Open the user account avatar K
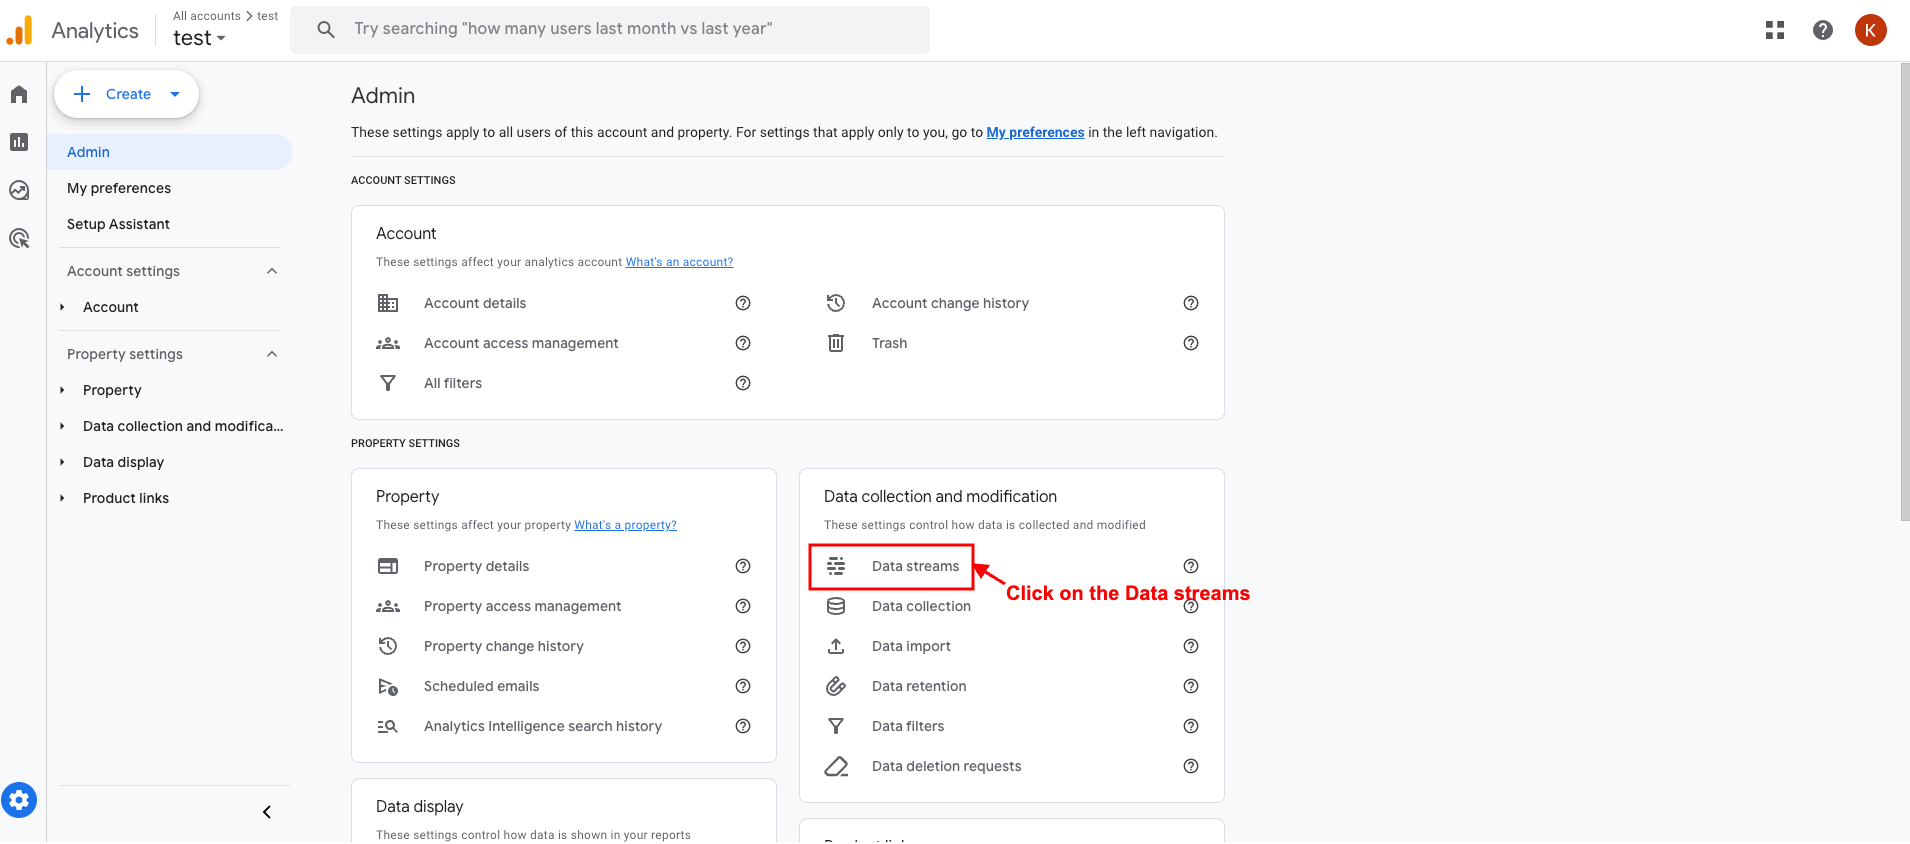This screenshot has height=844, width=1910. [x=1870, y=30]
